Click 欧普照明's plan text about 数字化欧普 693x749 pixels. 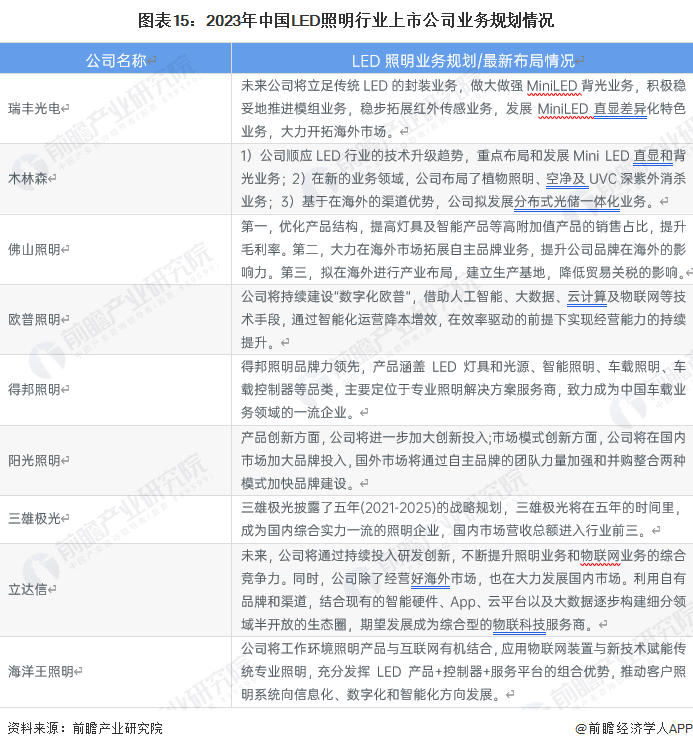coord(463,320)
